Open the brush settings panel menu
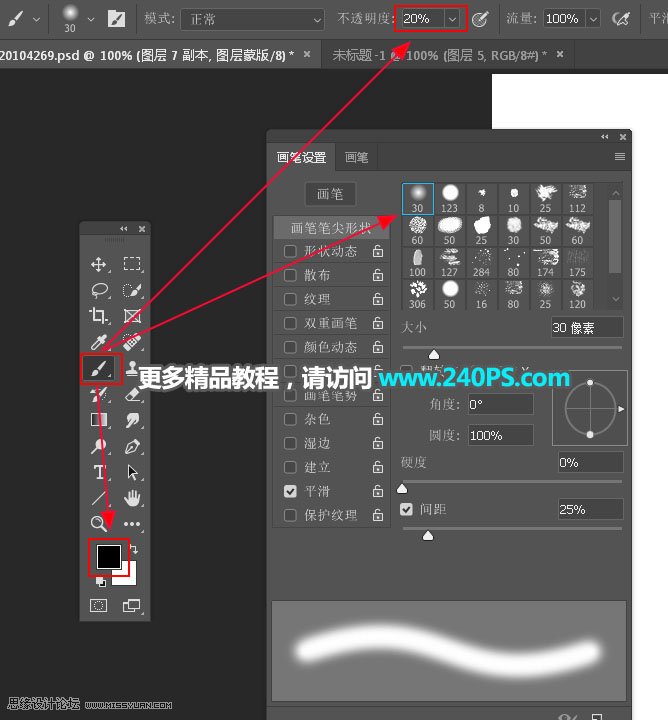This screenshot has height=720, width=668. 620,157
